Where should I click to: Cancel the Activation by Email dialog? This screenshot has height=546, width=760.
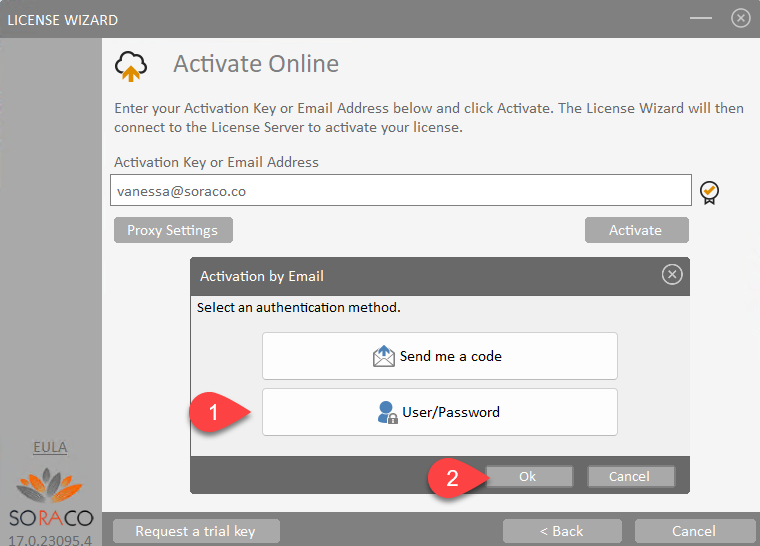pyautogui.click(x=630, y=477)
